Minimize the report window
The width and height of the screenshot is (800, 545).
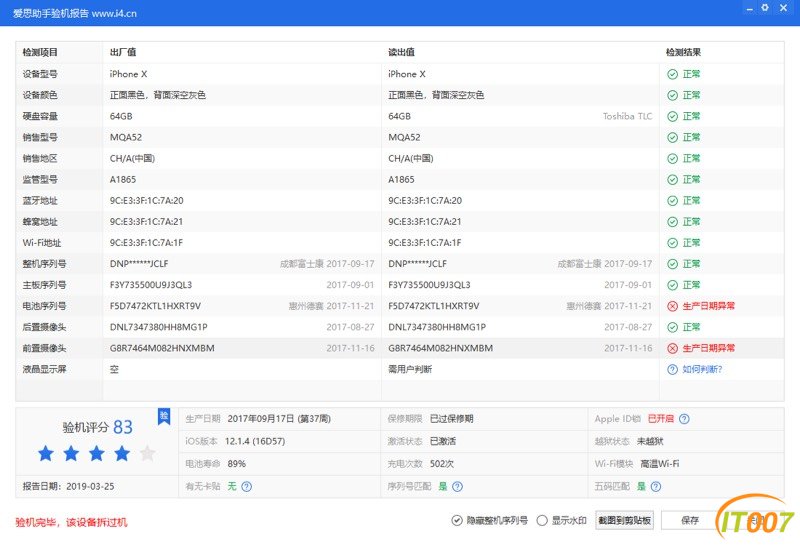pyautogui.click(x=749, y=9)
